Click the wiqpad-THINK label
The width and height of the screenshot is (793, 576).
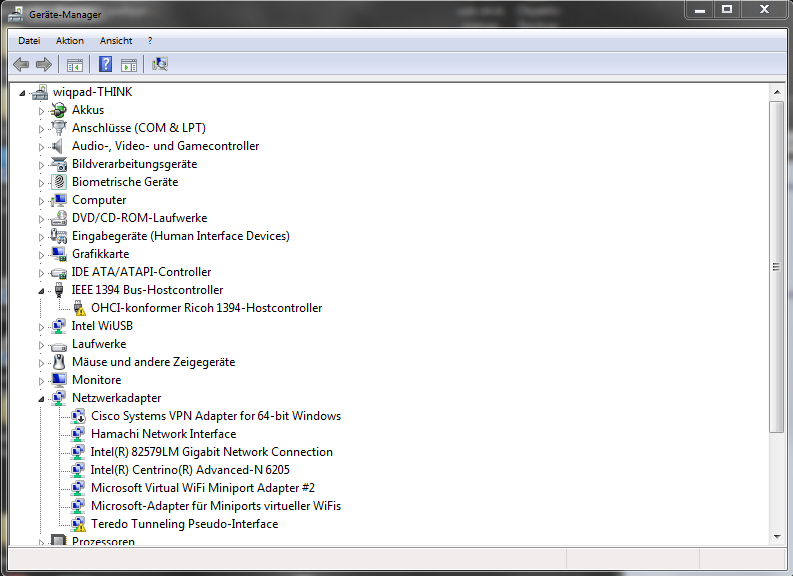click(x=93, y=92)
